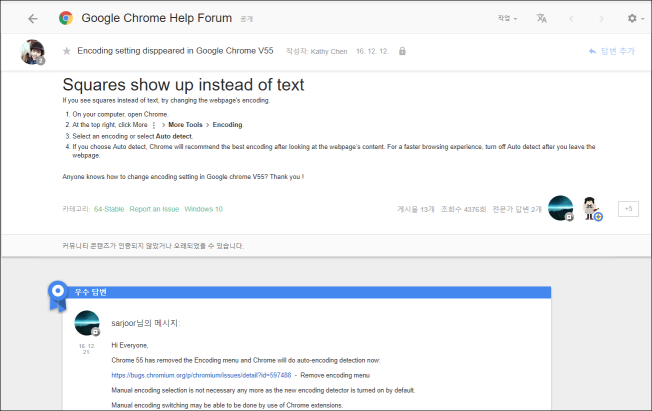This screenshot has height=411, width=652.
Task: Click the lock icon next to date
Action: tap(402, 51)
